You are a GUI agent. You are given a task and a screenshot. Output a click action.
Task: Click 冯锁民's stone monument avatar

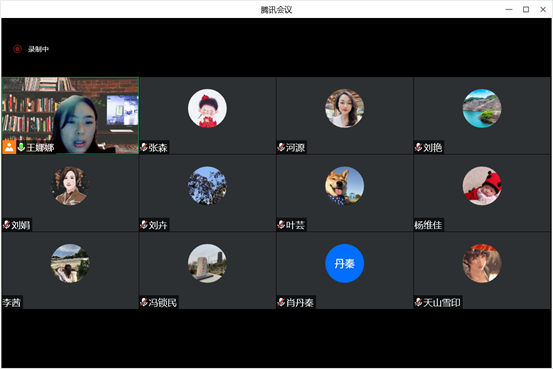(207, 264)
